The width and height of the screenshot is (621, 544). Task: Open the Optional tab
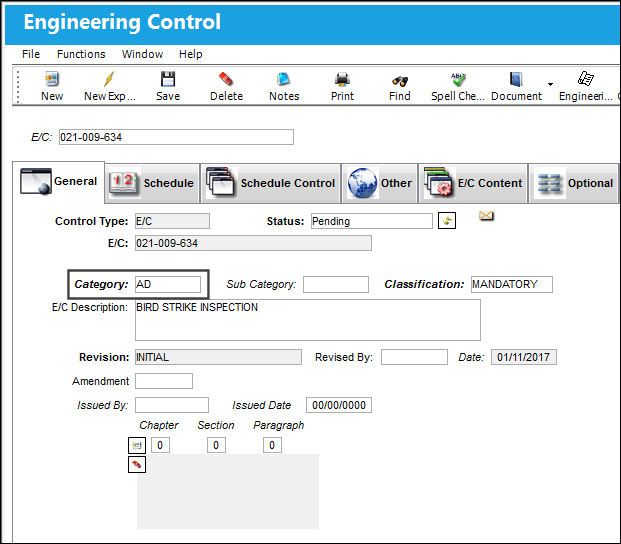point(573,183)
